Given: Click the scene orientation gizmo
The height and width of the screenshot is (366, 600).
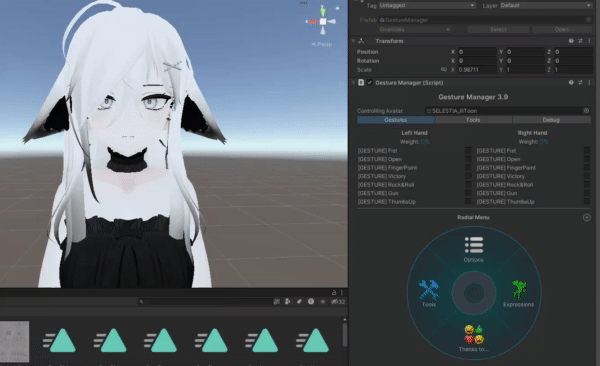Looking at the screenshot, I should (x=323, y=21).
